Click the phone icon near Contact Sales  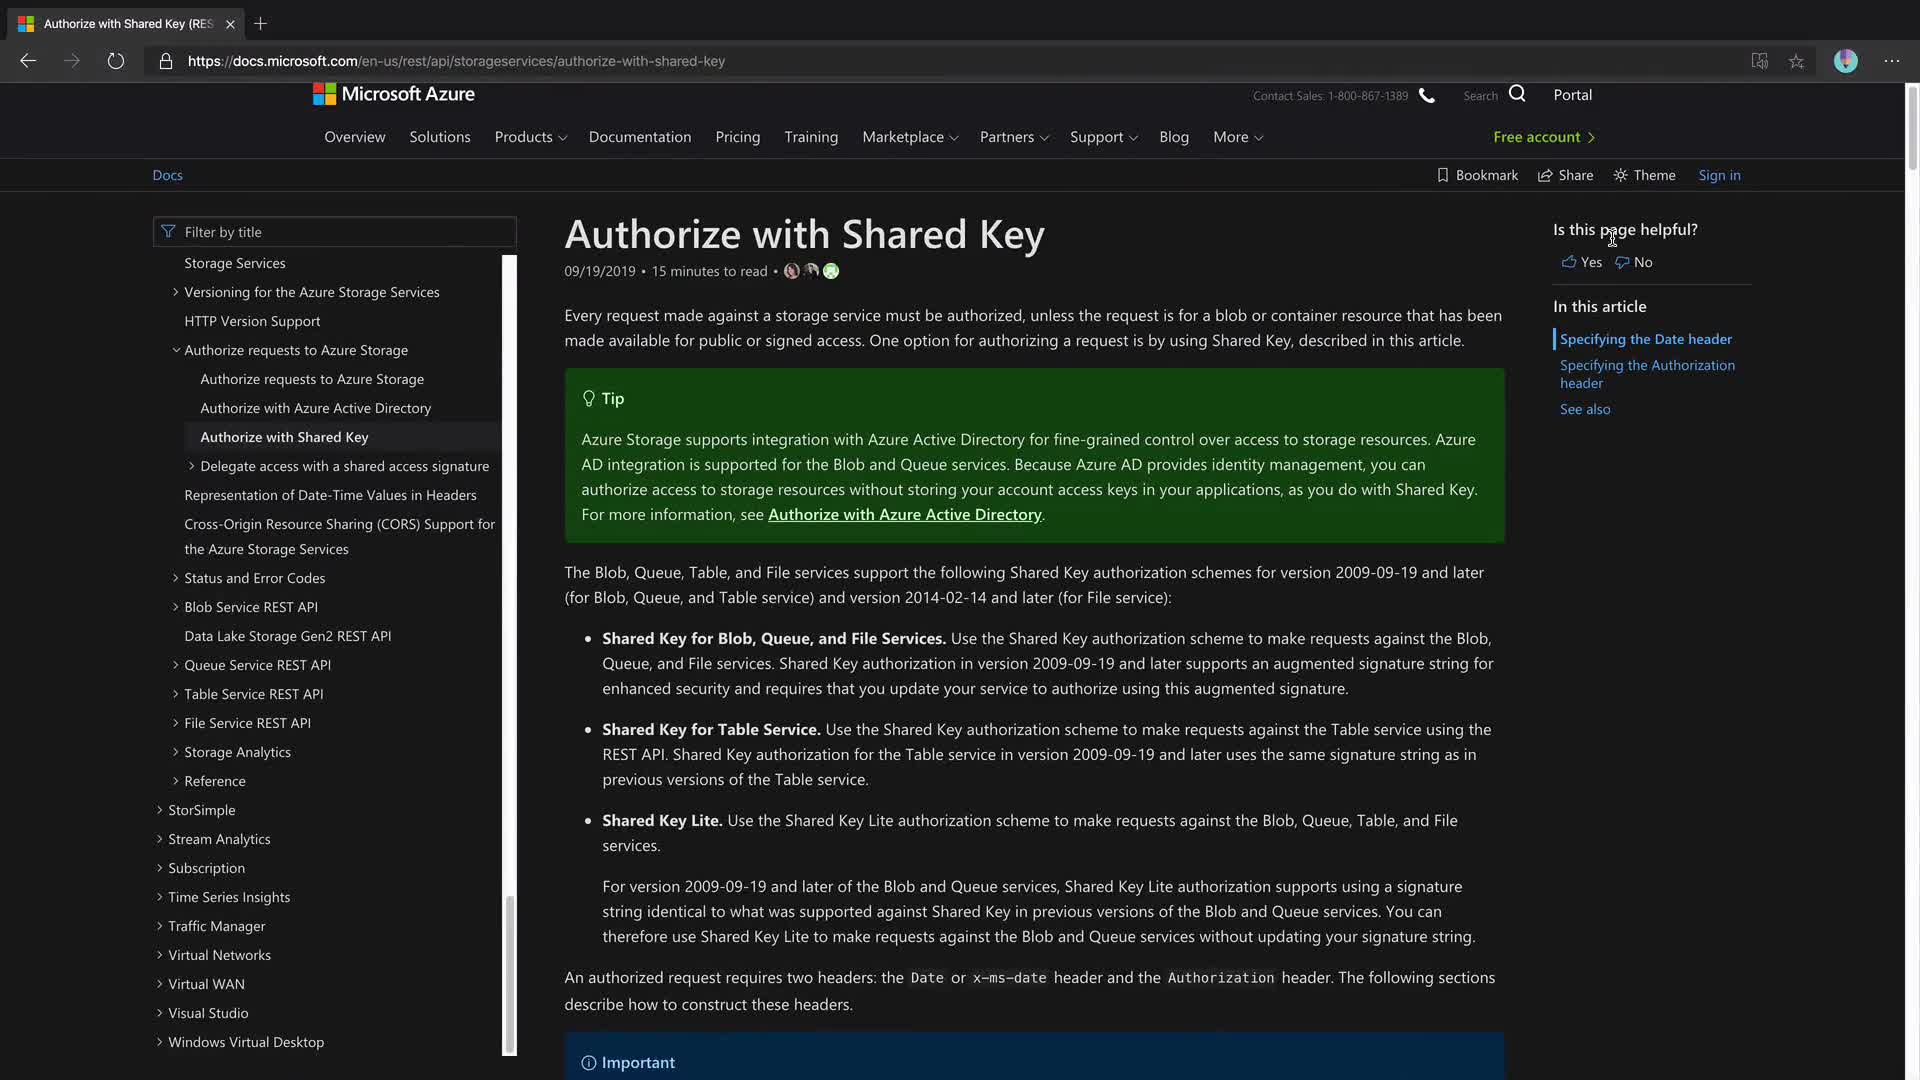[x=1427, y=96]
